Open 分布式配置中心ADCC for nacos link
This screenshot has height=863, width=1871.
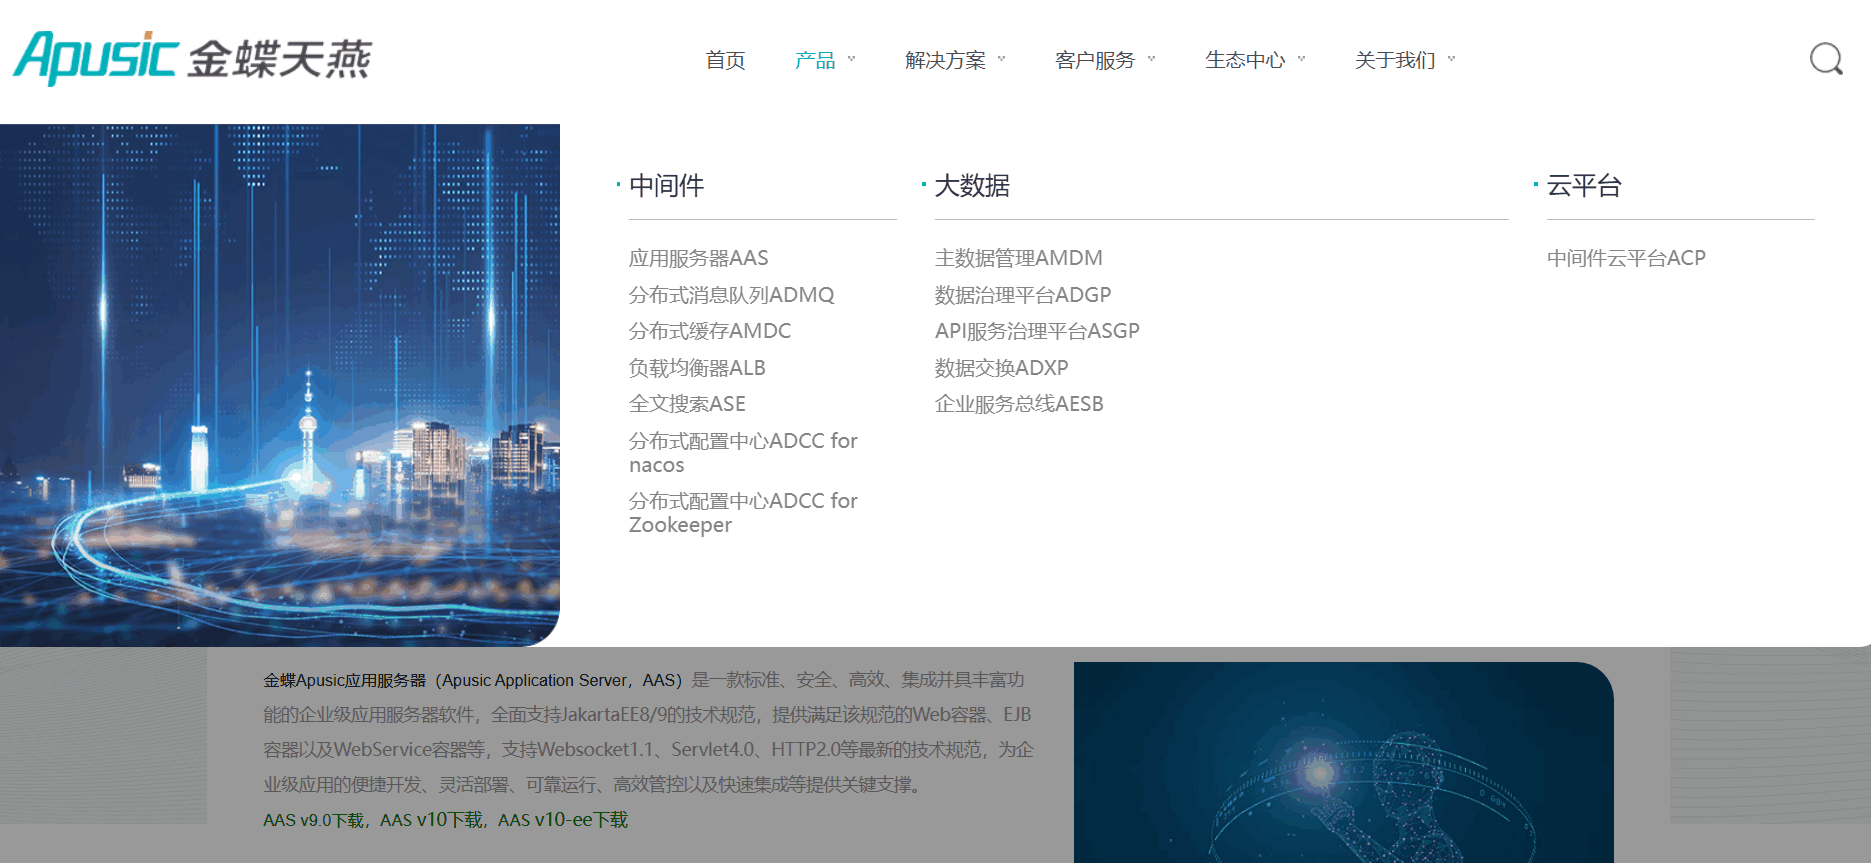tap(743, 453)
